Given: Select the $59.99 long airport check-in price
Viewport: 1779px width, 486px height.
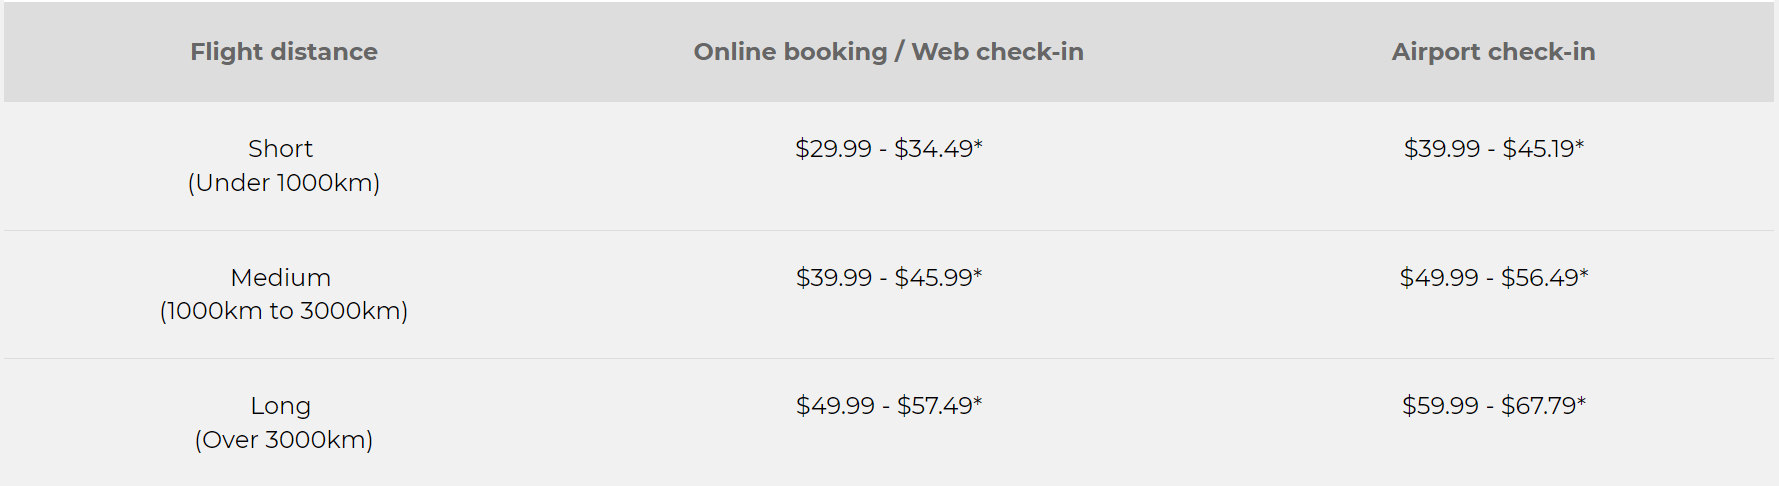Looking at the screenshot, I should (1440, 406).
